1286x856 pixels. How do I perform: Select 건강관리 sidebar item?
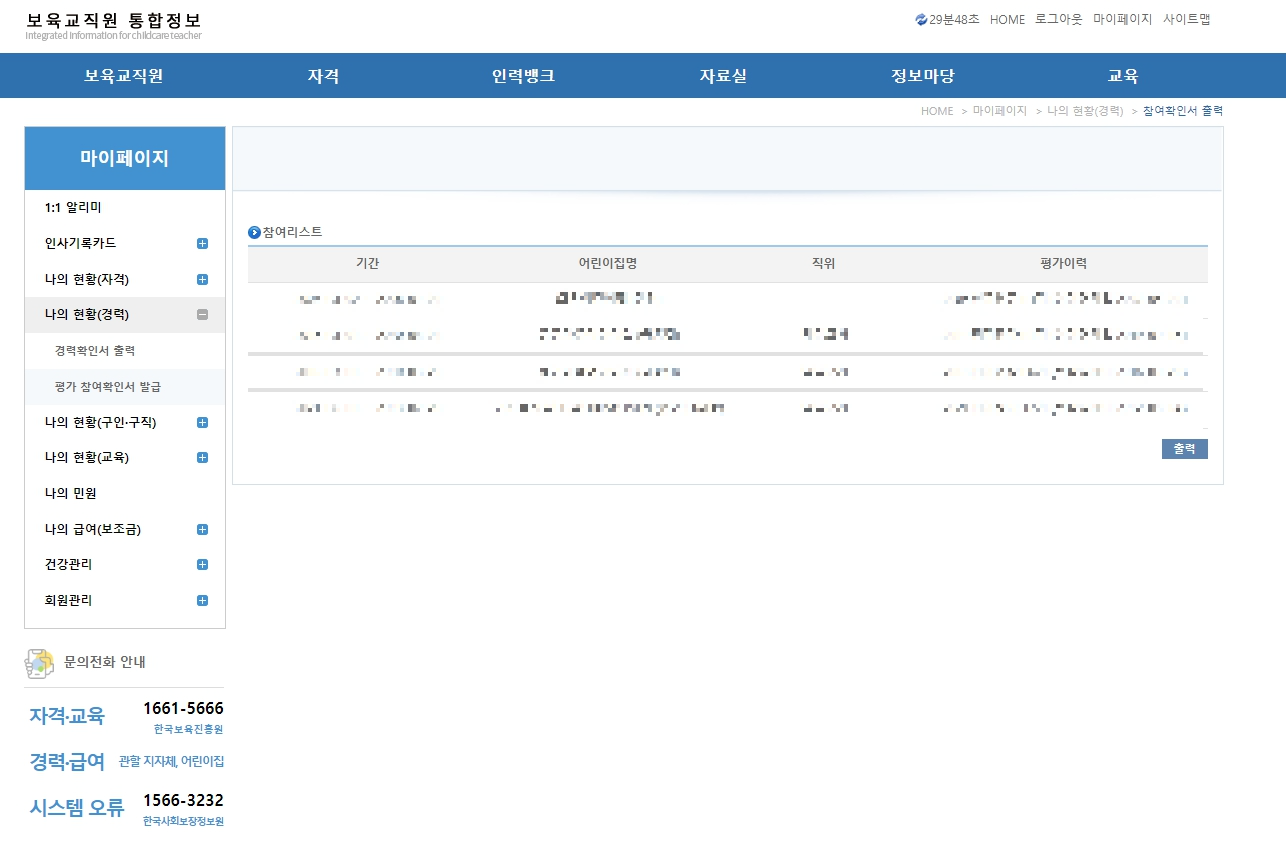(69, 564)
